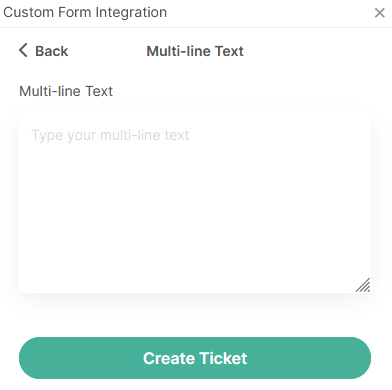Click the diagonal-lines resize handle
392x390 pixels.
[x=363, y=285]
